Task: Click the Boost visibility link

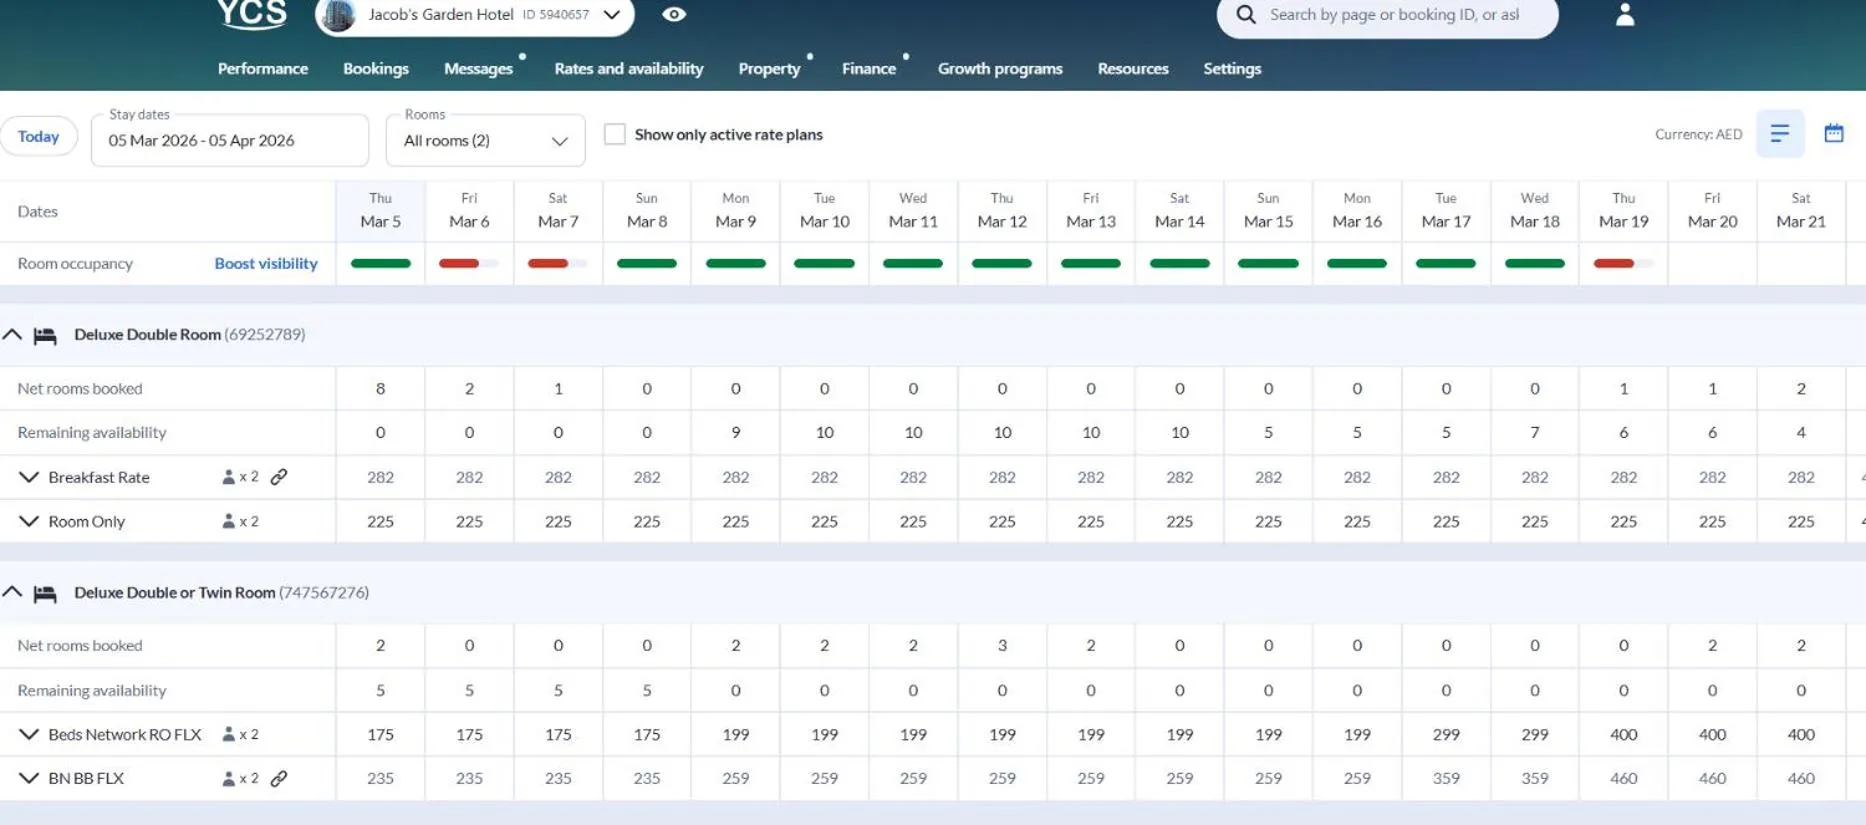Action: [x=266, y=263]
